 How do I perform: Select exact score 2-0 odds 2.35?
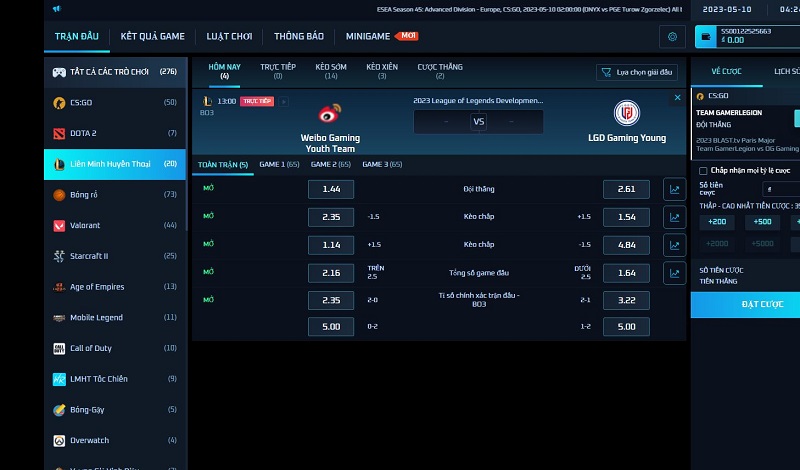pos(331,301)
